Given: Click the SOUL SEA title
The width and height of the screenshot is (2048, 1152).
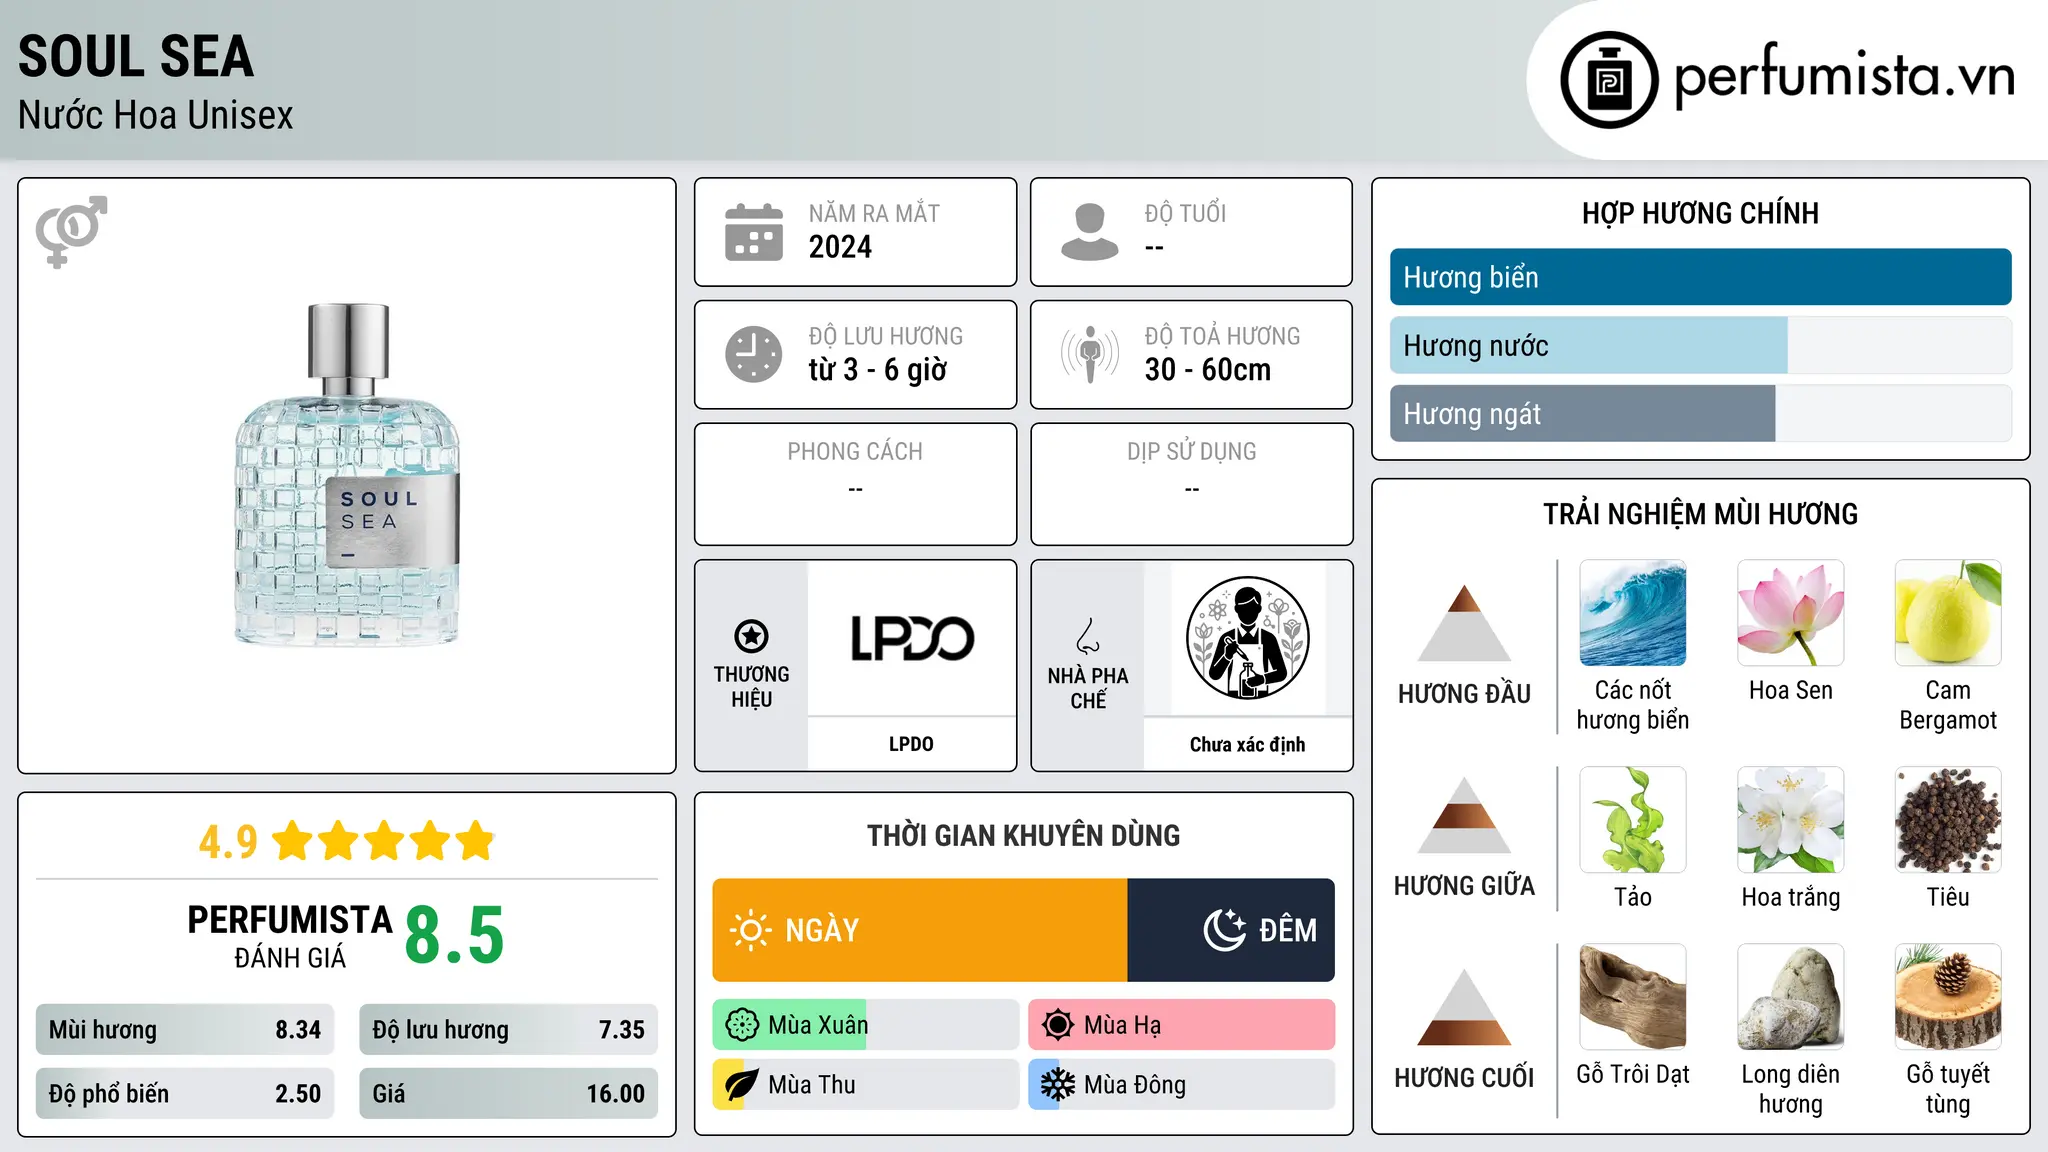Looking at the screenshot, I should (136, 56).
